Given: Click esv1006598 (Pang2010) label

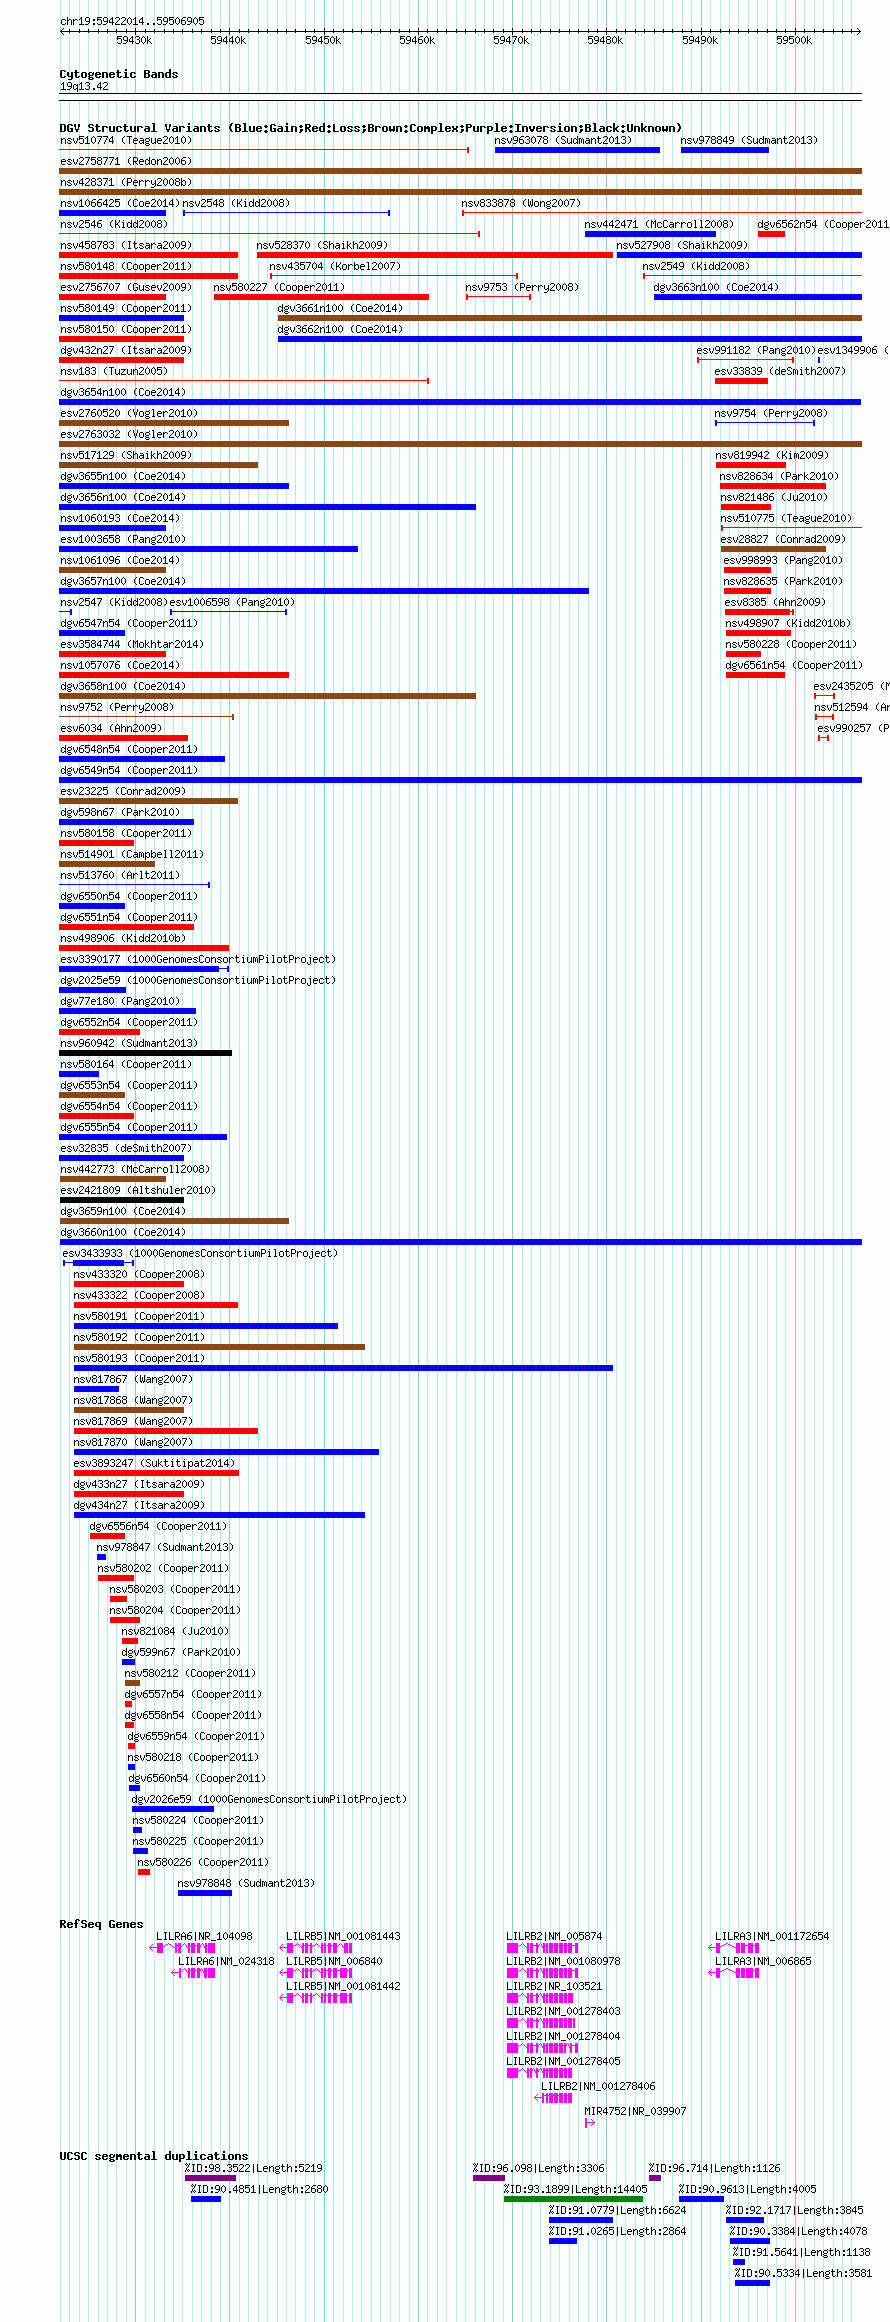Looking at the screenshot, I should [x=232, y=602].
